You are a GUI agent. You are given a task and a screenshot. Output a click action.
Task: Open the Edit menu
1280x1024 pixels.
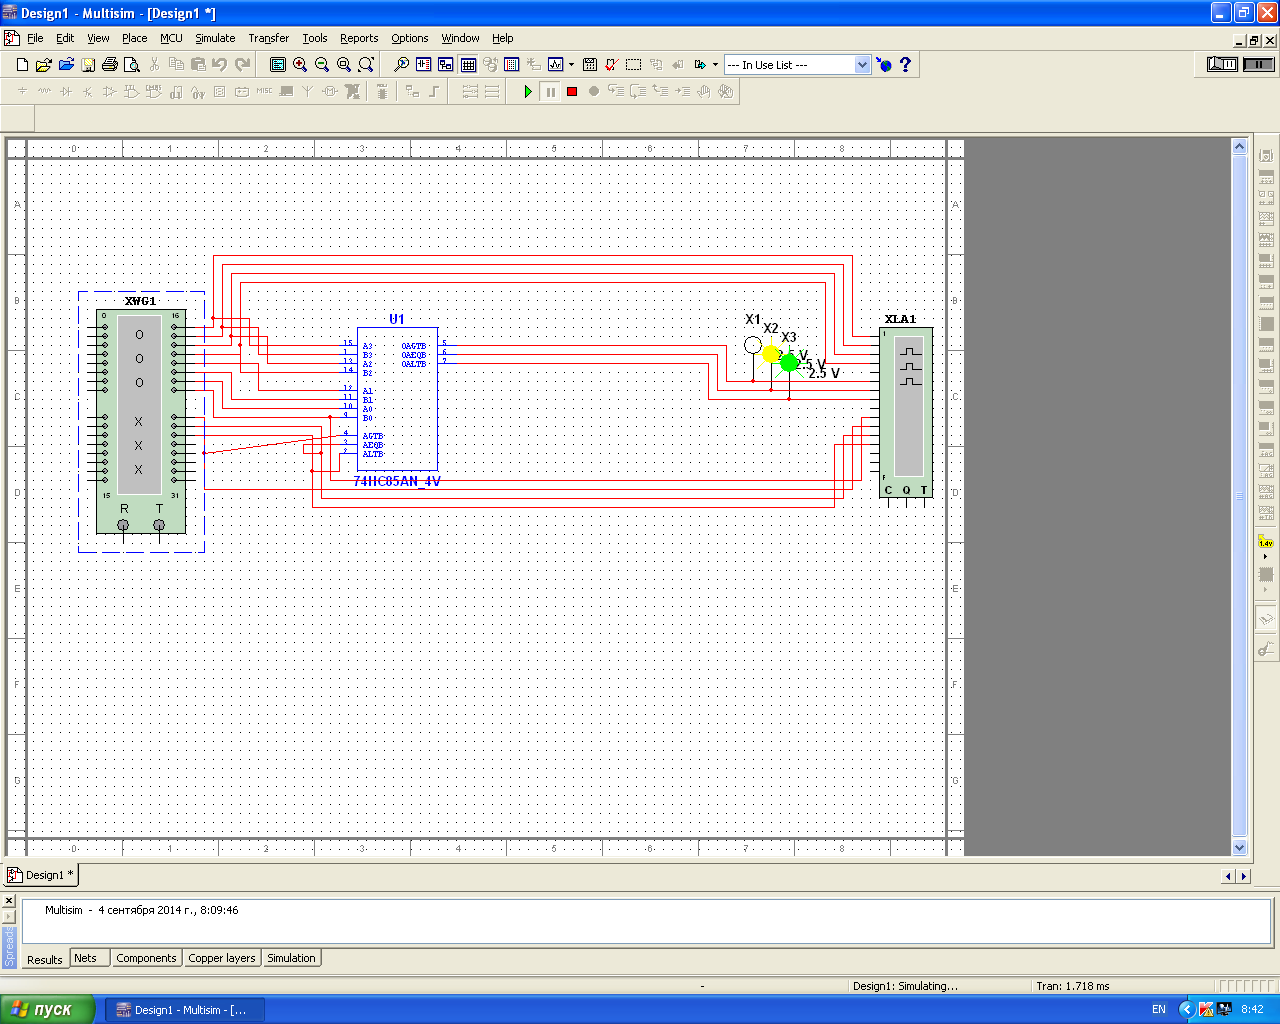tap(65, 38)
